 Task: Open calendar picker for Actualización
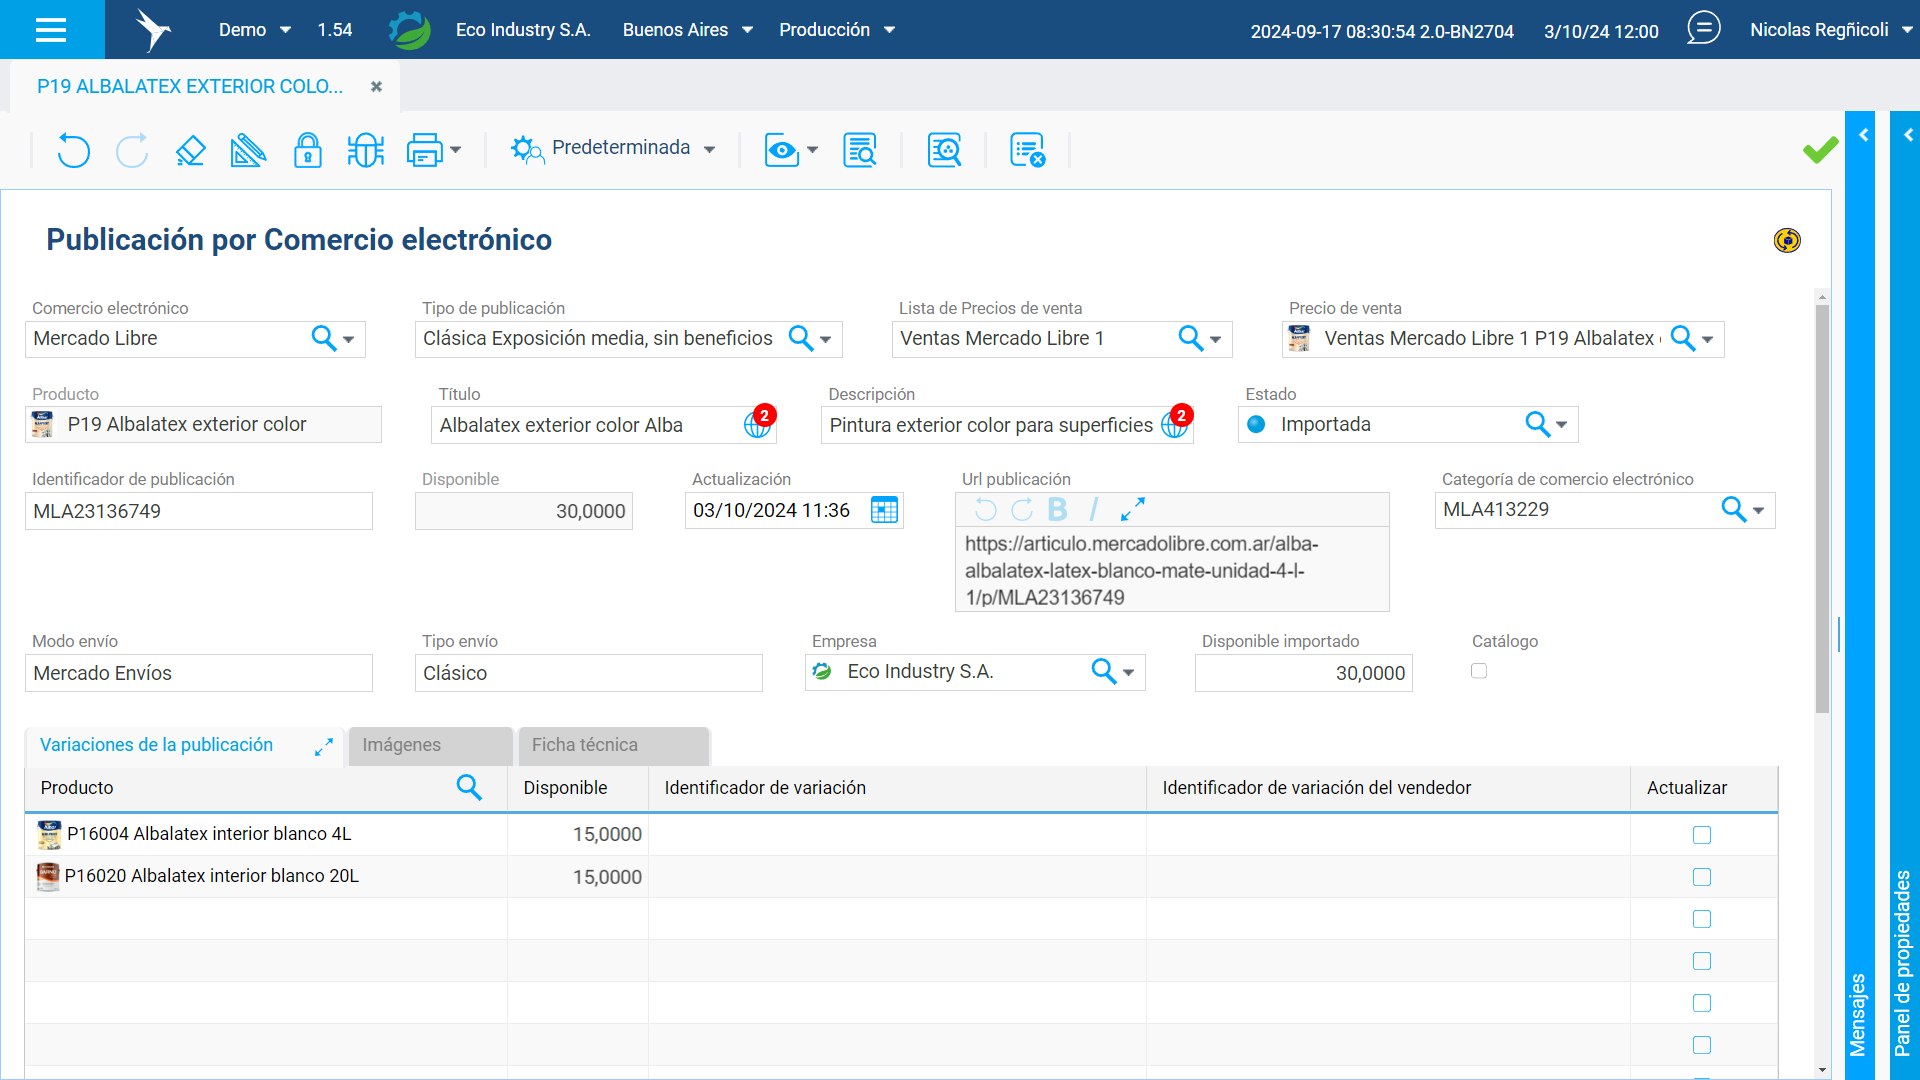tap(884, 510)
